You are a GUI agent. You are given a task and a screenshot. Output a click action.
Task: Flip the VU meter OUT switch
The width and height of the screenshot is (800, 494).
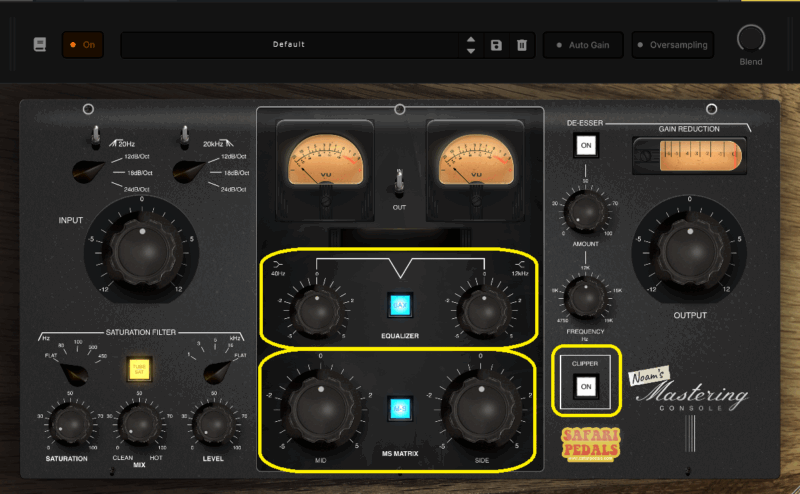(x=399, y=182)
